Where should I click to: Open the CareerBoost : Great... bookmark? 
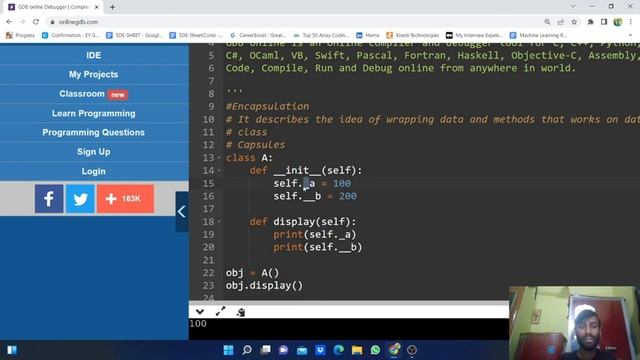[258, 36]
